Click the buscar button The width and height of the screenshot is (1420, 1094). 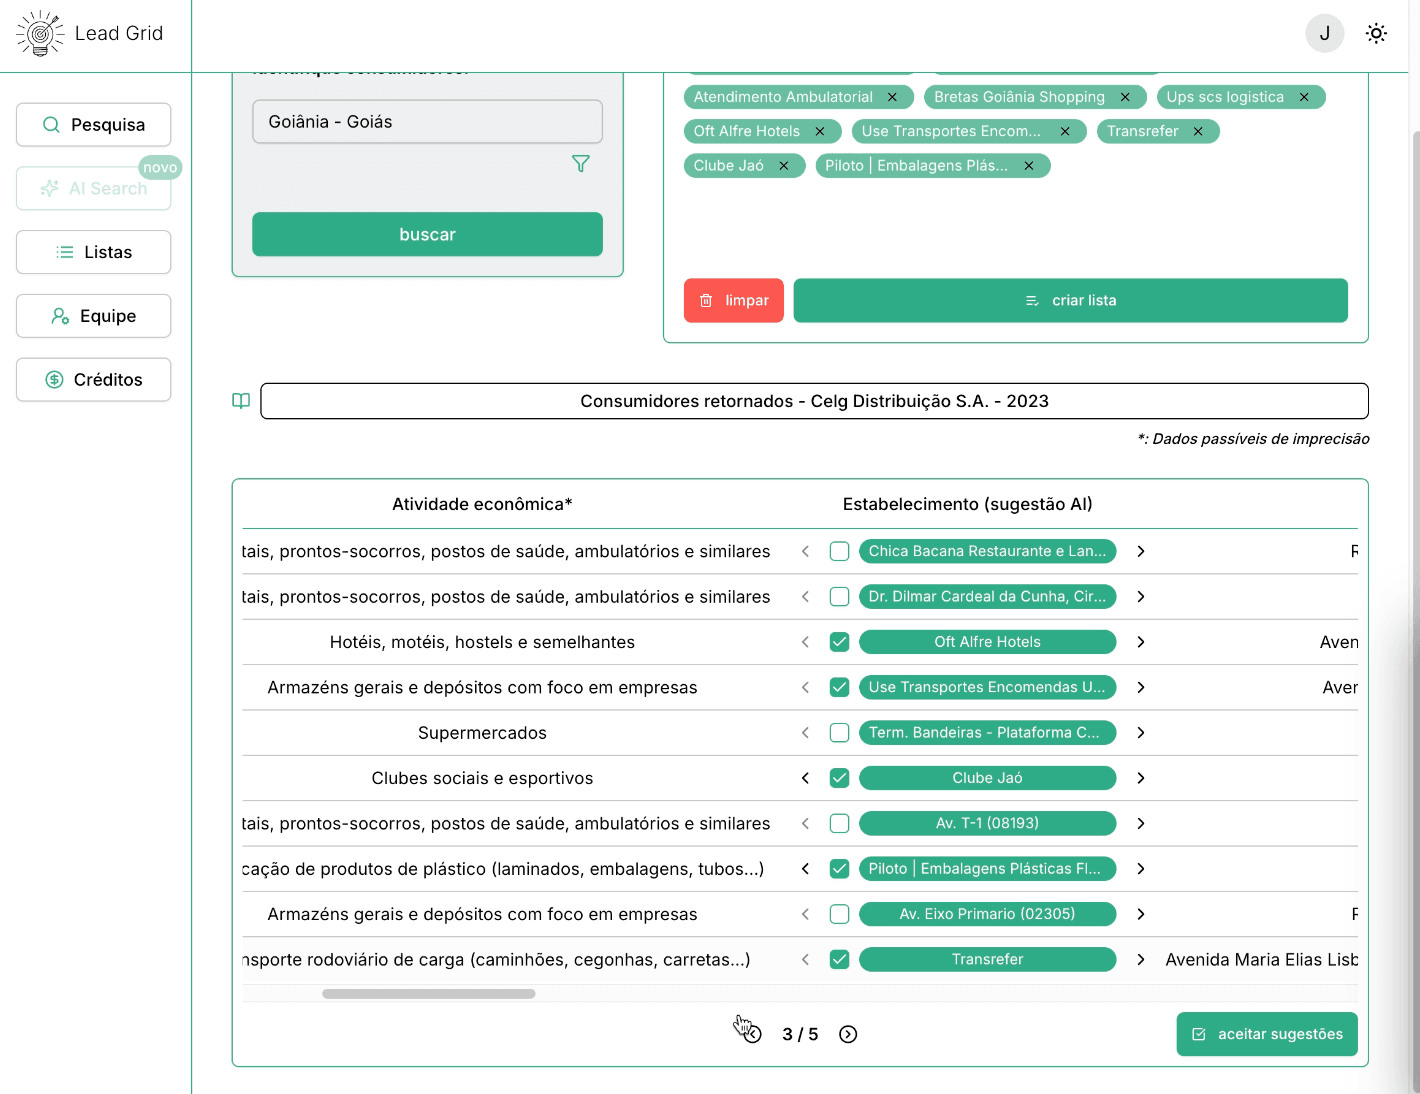tap(427, 234)
